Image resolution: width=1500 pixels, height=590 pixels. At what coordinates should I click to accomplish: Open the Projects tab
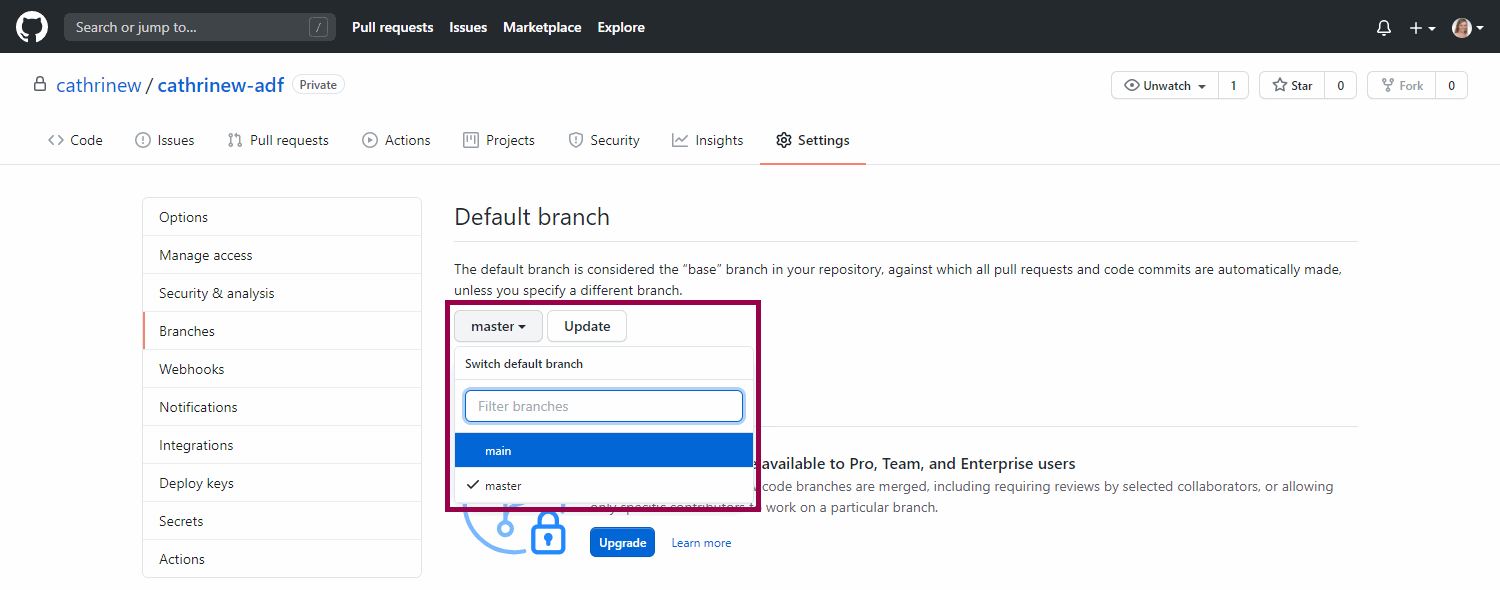499,140
